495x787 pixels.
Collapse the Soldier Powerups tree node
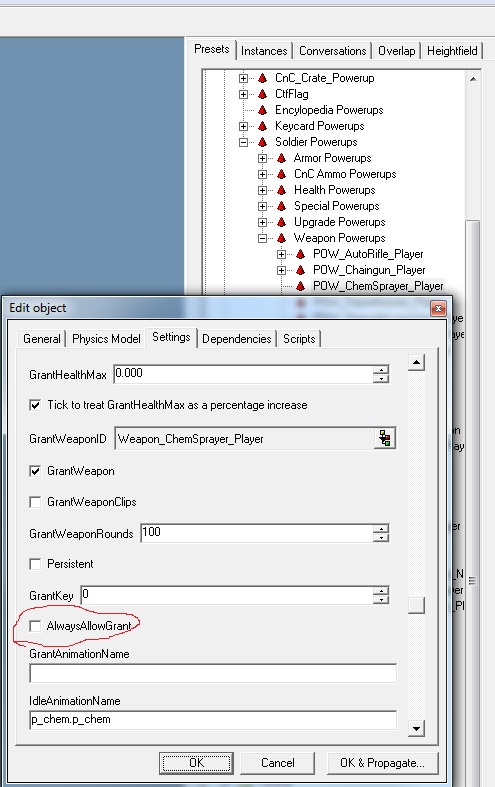[x=243, y=142]
